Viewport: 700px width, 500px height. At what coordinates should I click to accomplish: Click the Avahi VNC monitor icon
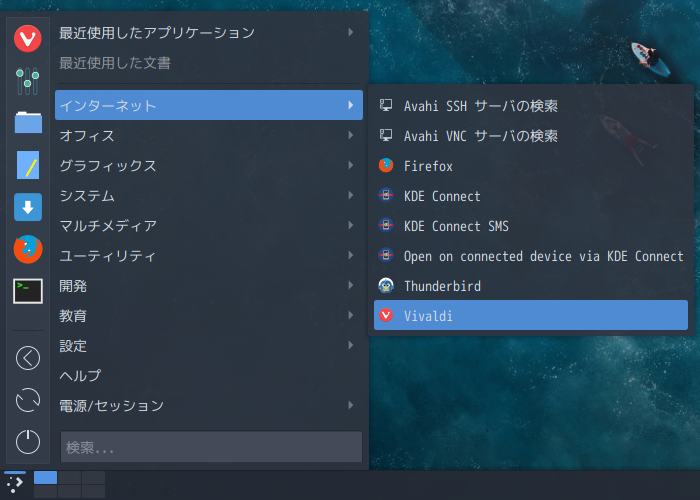pyautogui.click(x=386, y=135)
